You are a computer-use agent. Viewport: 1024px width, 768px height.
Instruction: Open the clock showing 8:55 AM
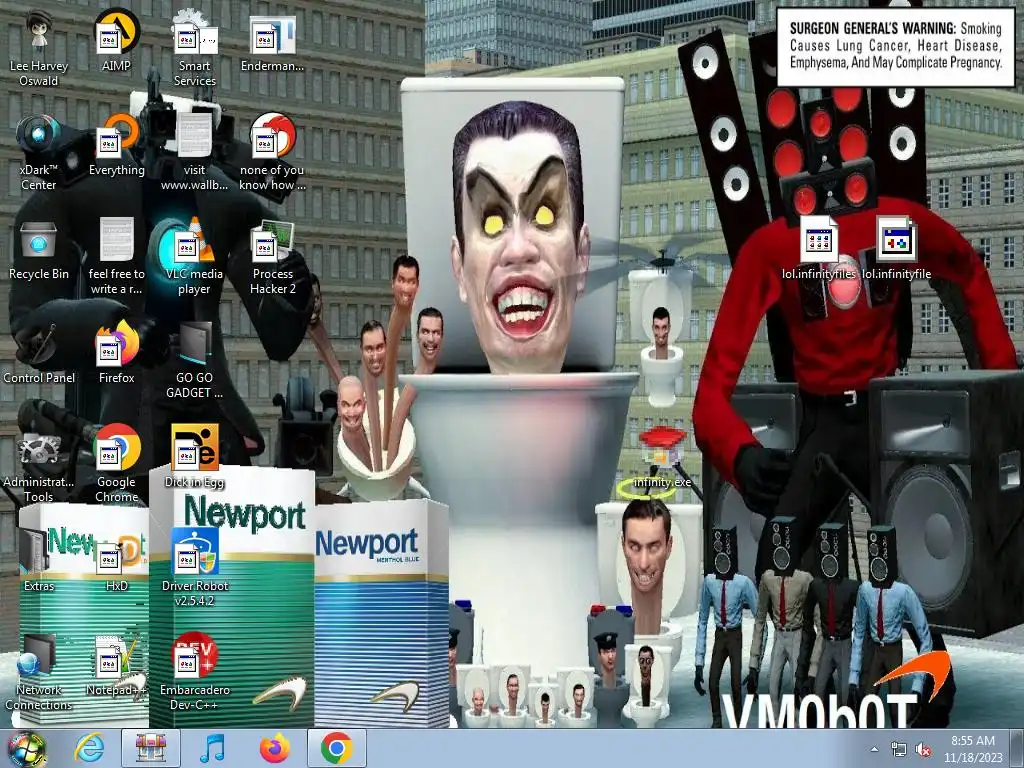point(973,748)
